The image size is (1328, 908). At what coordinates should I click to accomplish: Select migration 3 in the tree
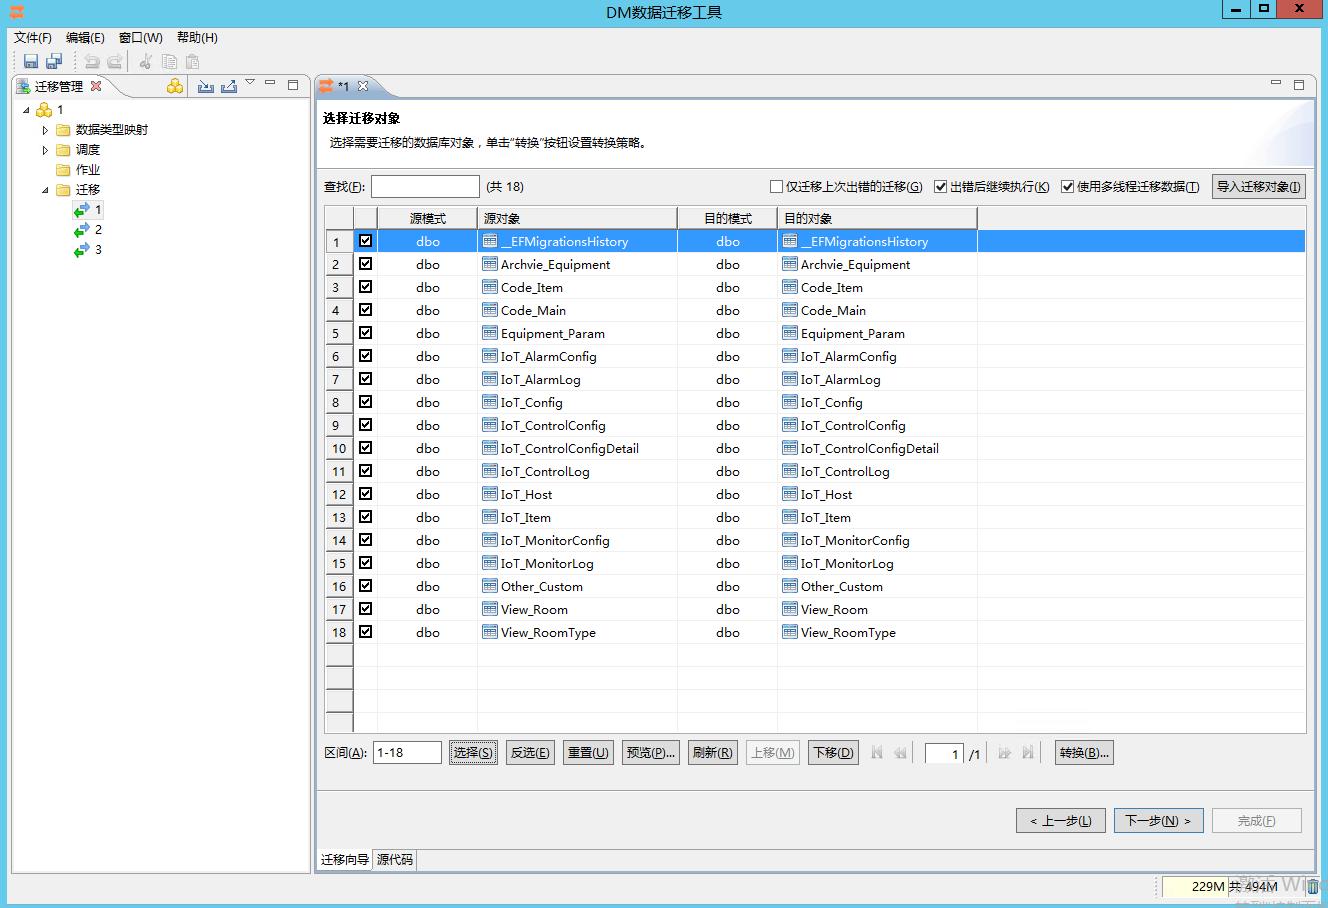(x=98, y=249)
